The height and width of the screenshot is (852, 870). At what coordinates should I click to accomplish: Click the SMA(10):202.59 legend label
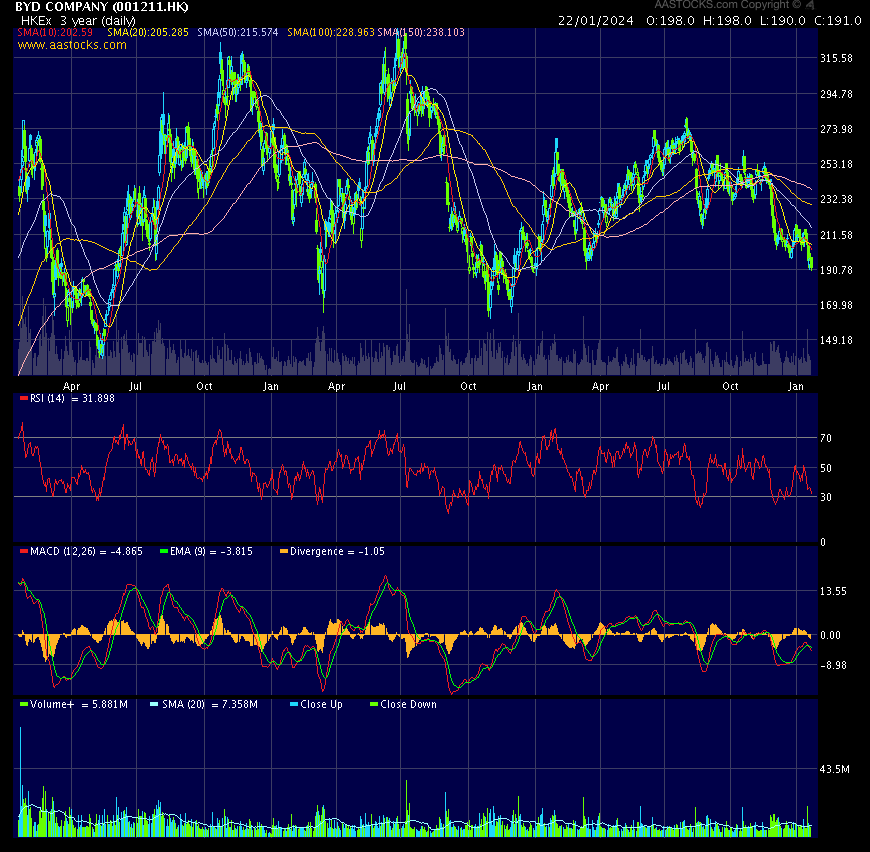(55, 32)
